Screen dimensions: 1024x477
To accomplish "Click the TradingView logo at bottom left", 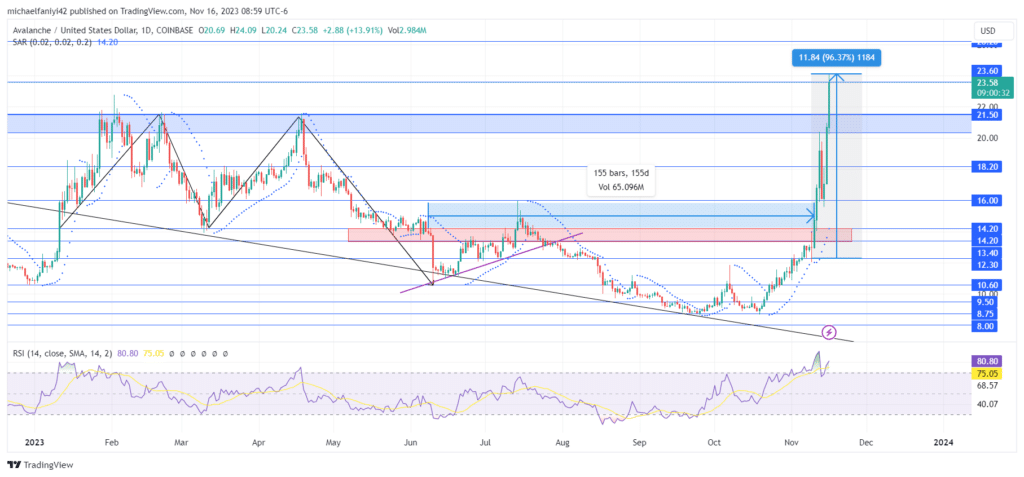I will point(40,465).
